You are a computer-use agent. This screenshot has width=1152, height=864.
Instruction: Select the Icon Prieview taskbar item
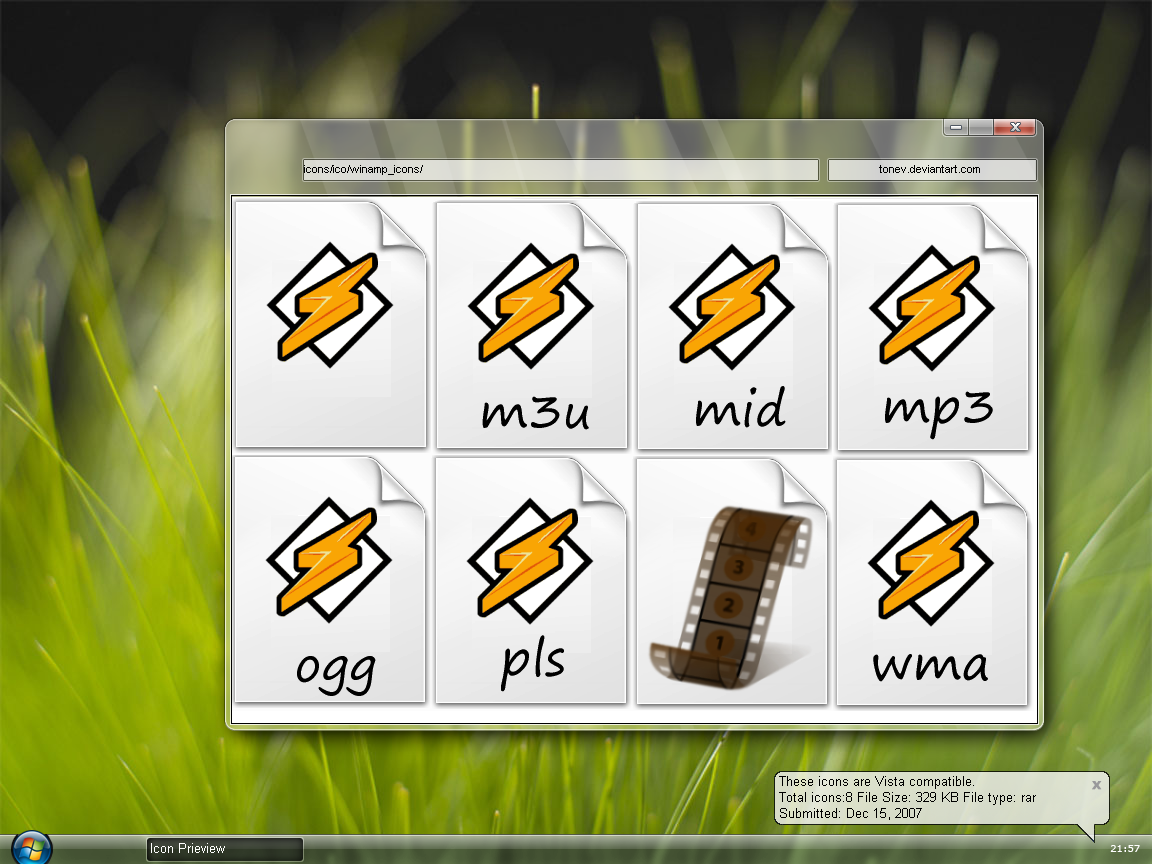click(223, 848)
